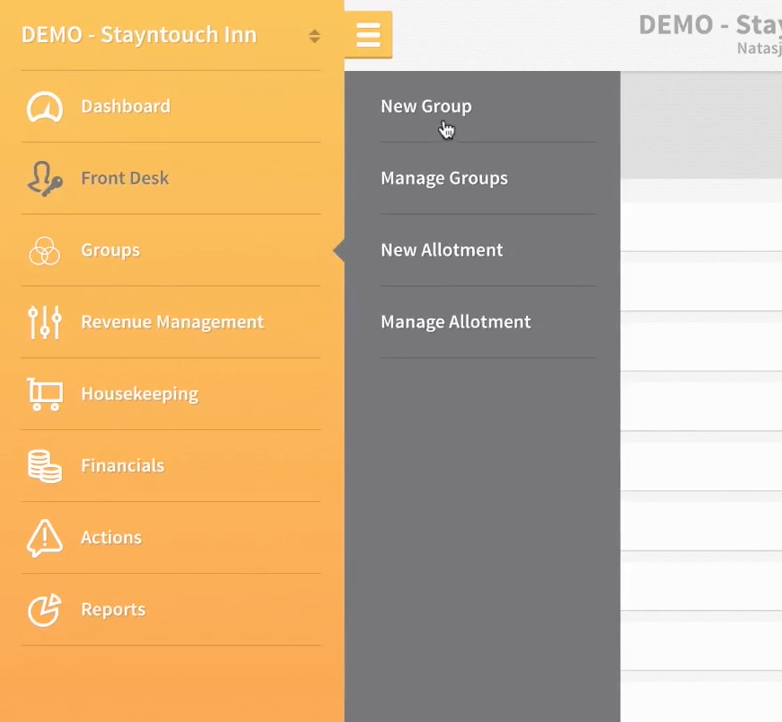Open Reports label in sidebar
The width and height of the screenshot is (782, 722).
[x=113, y=609]
